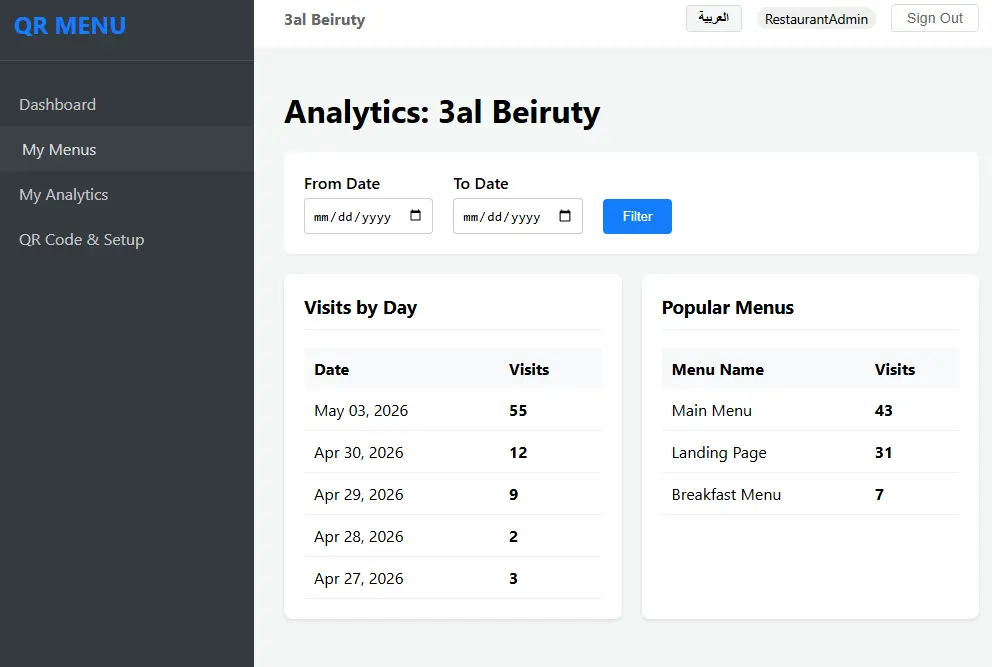Select the Breakfast Menu row name

(726, 494)
